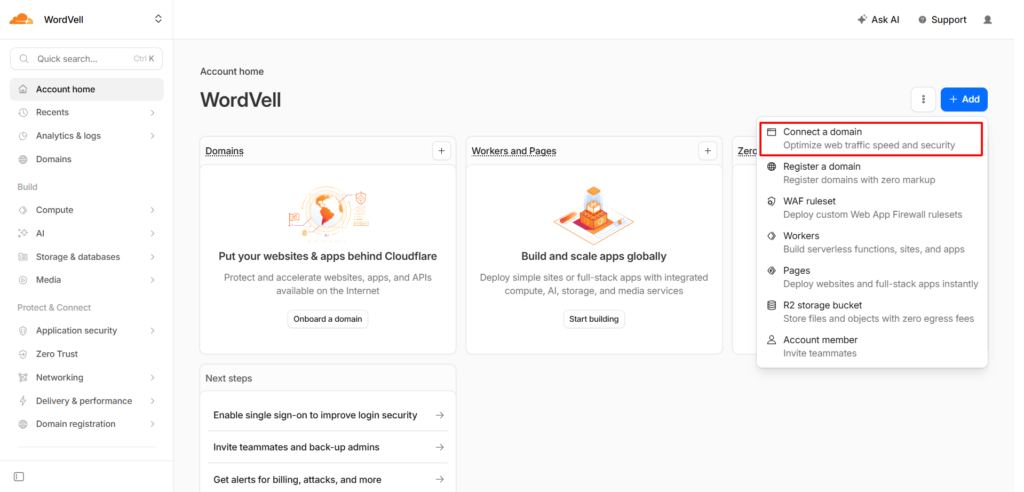Screen dimensions: 1024x492
Task: Select WAF ruleset menu entry
Action: pos(871,208)
